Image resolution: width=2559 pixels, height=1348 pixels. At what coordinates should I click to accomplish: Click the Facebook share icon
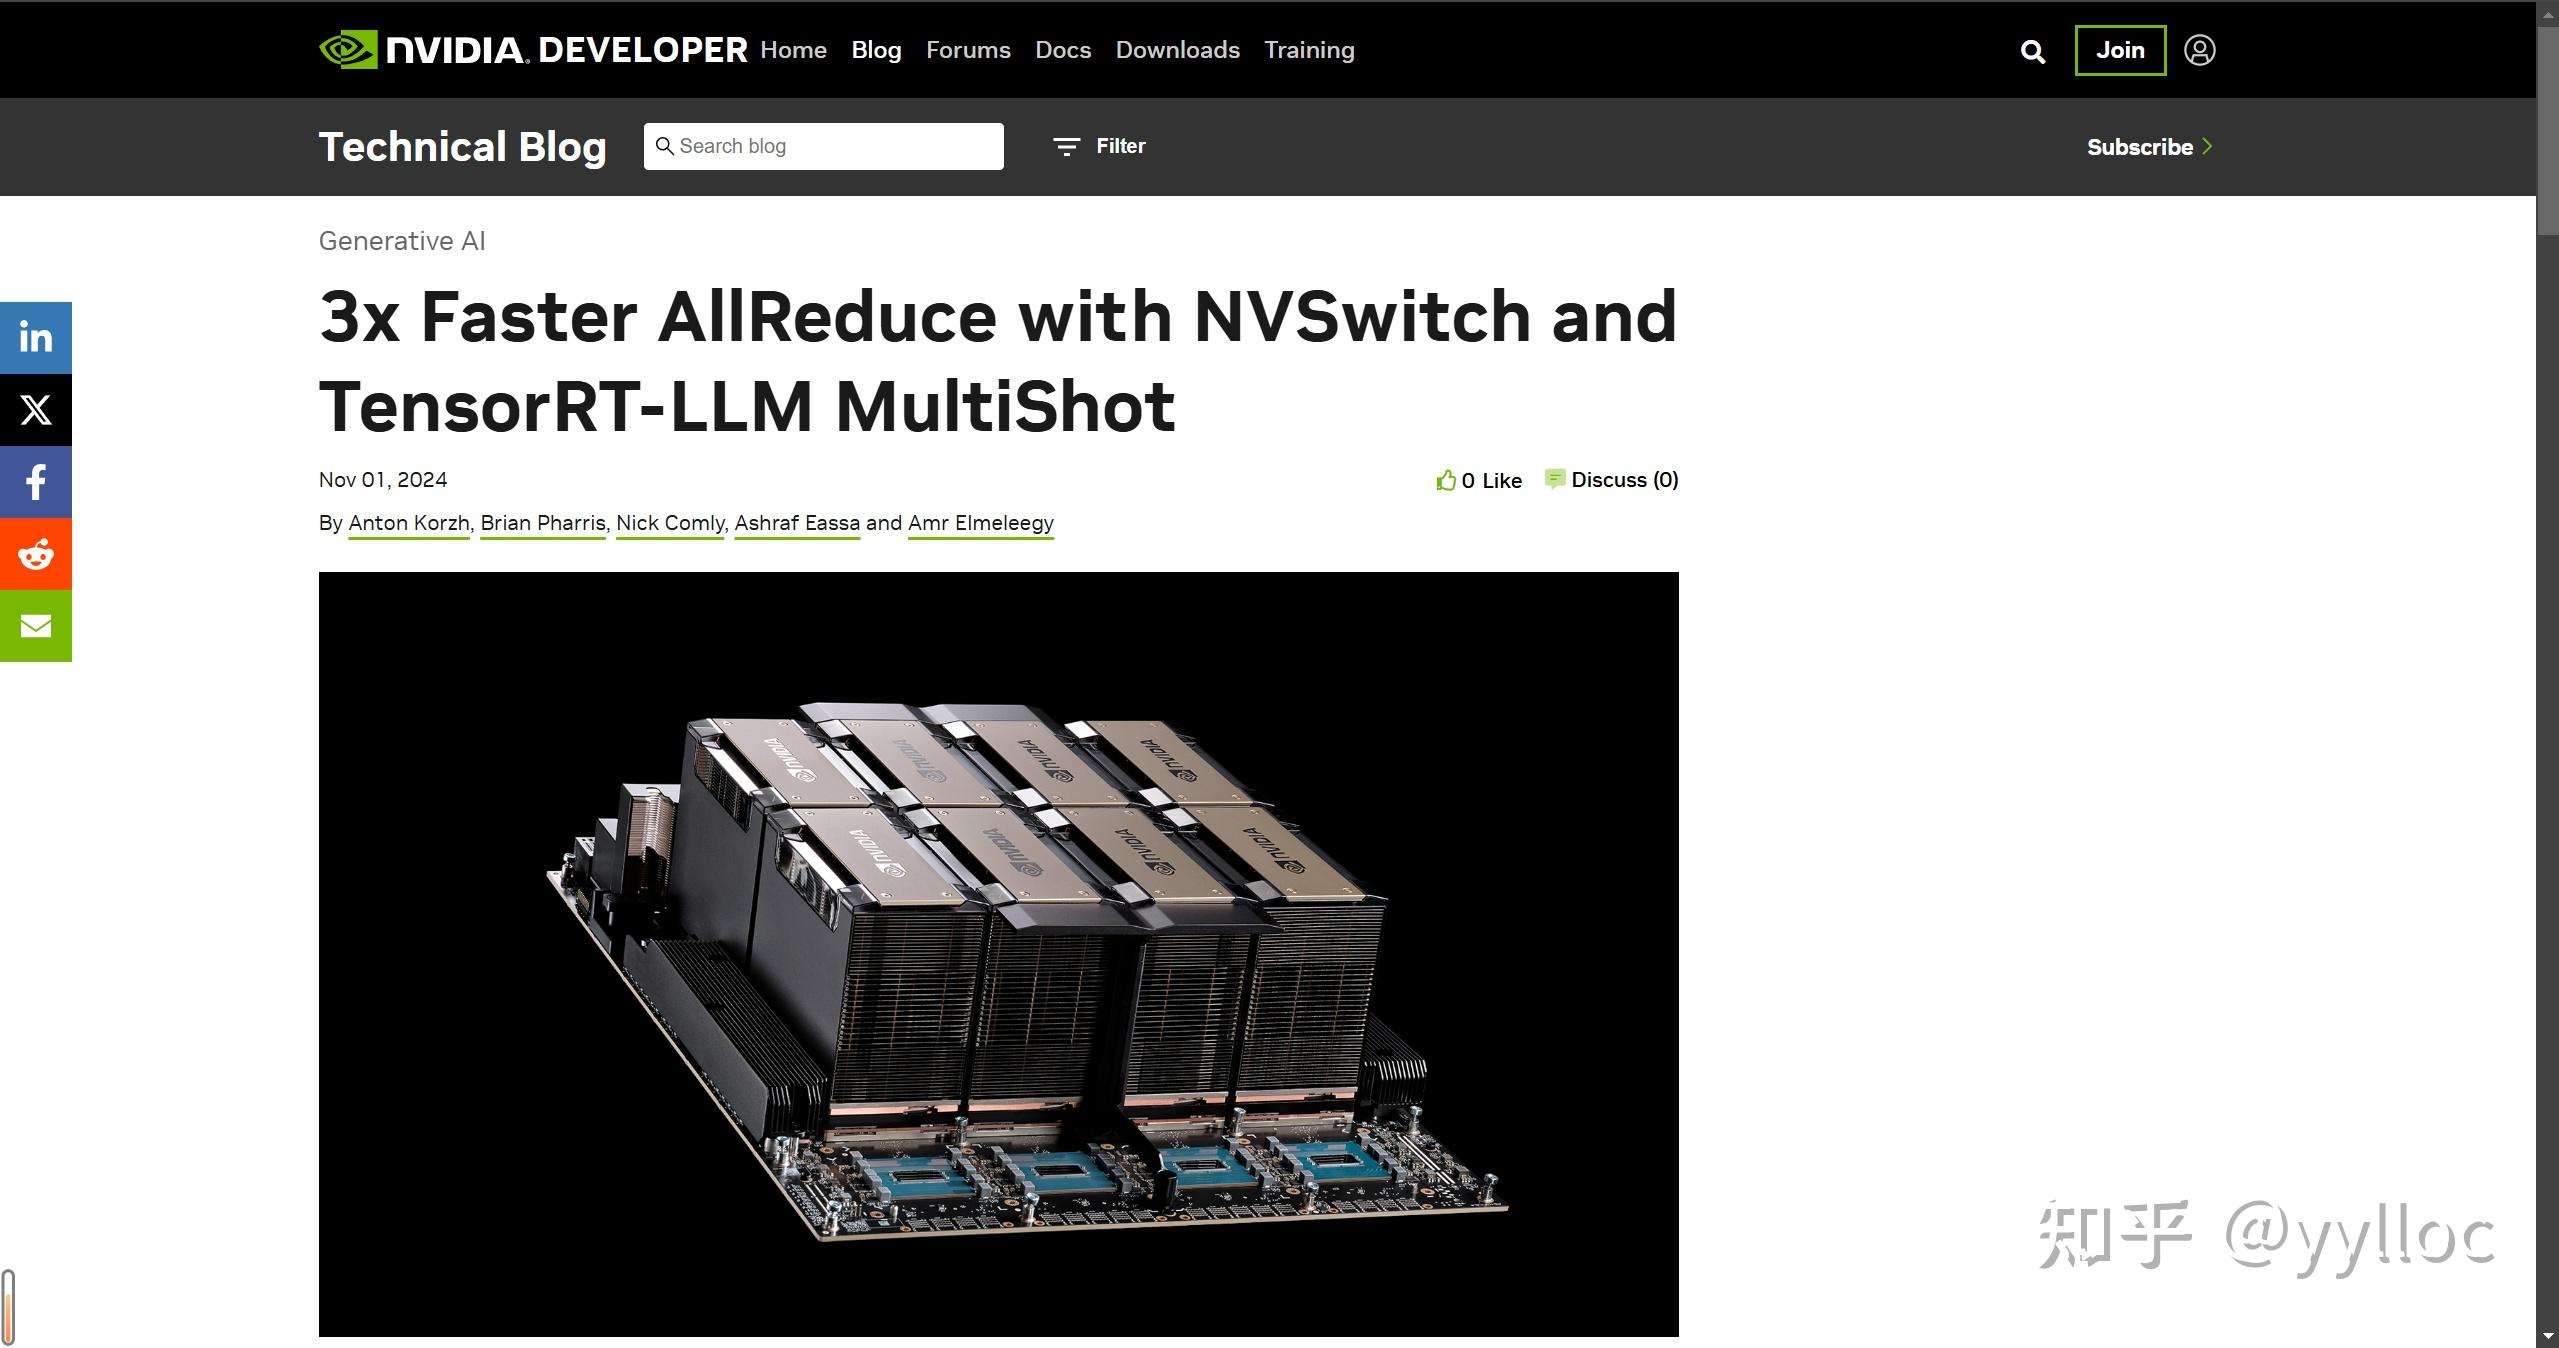(x=36, y=482)
